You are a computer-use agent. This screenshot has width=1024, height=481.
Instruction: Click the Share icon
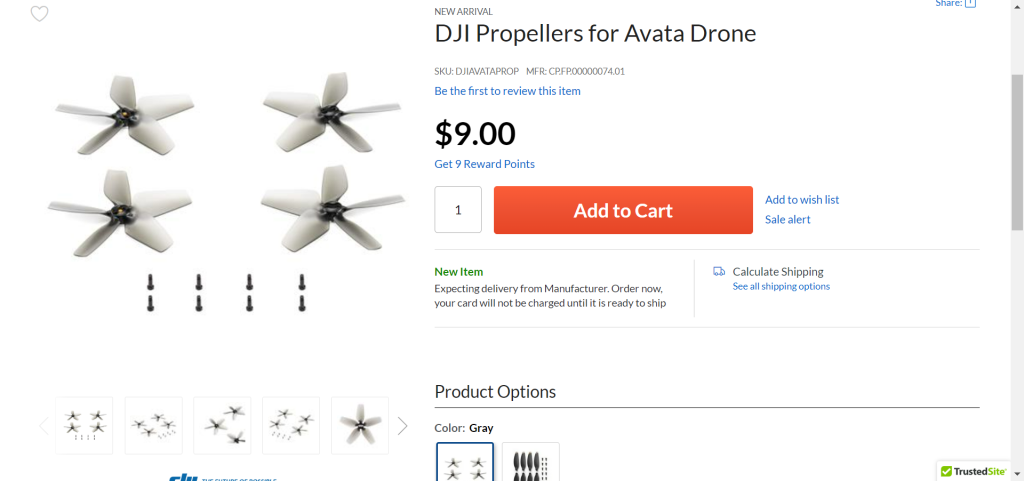coord(970,4)
